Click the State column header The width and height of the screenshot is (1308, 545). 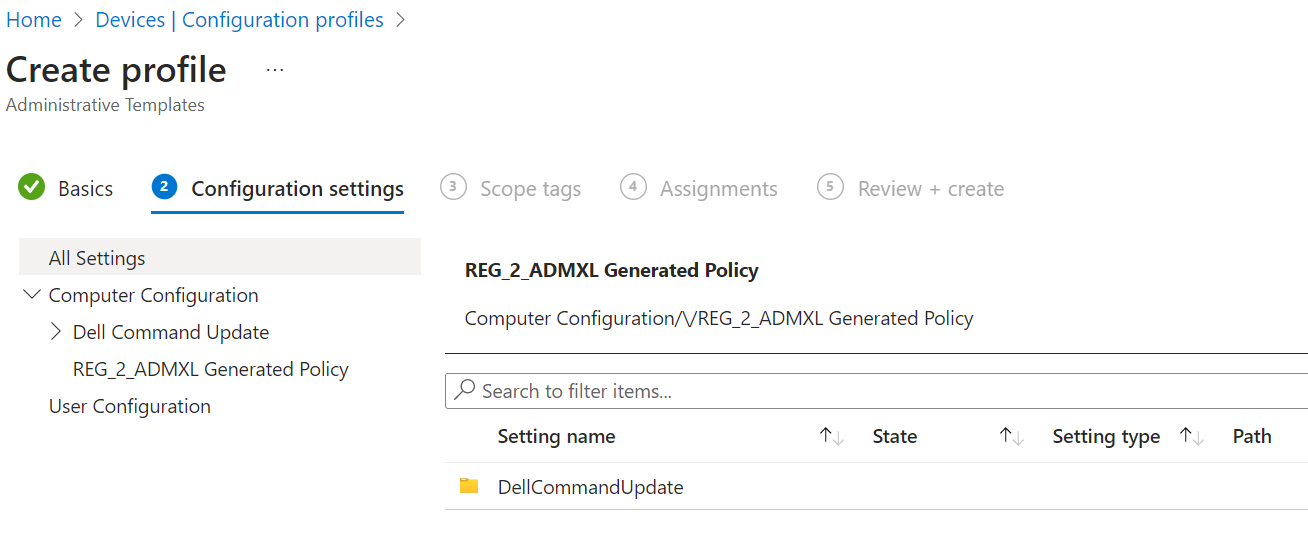point(894,436)
